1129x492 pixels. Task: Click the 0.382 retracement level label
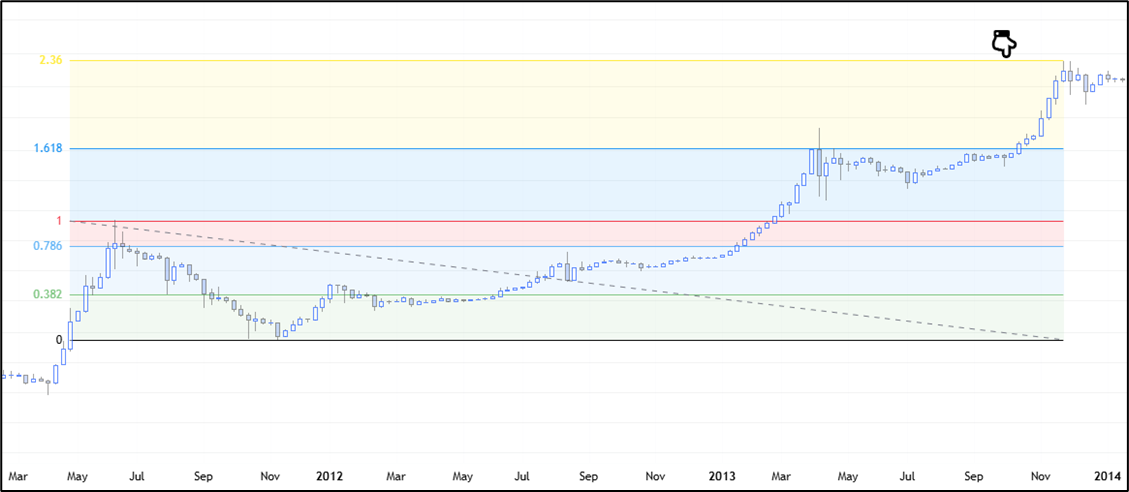pyautogui.click(x=47, y=294)
